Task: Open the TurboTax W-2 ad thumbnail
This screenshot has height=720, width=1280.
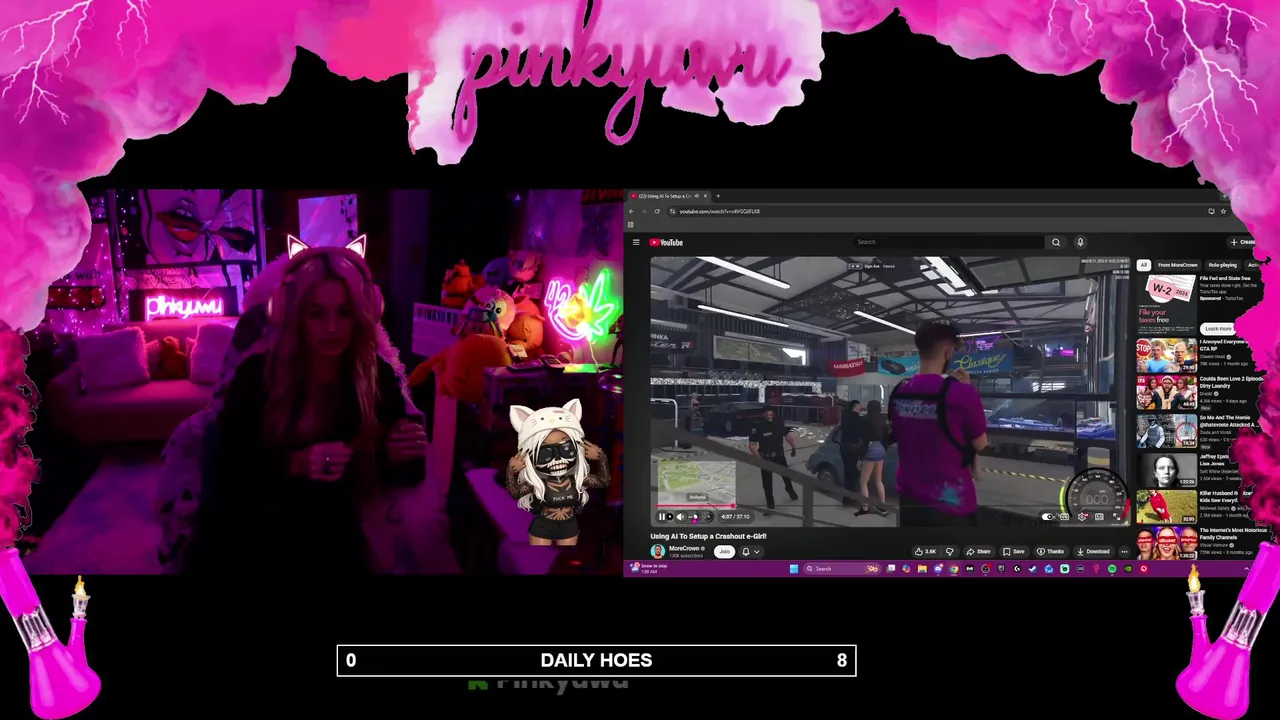Action: click(1166, 304)
